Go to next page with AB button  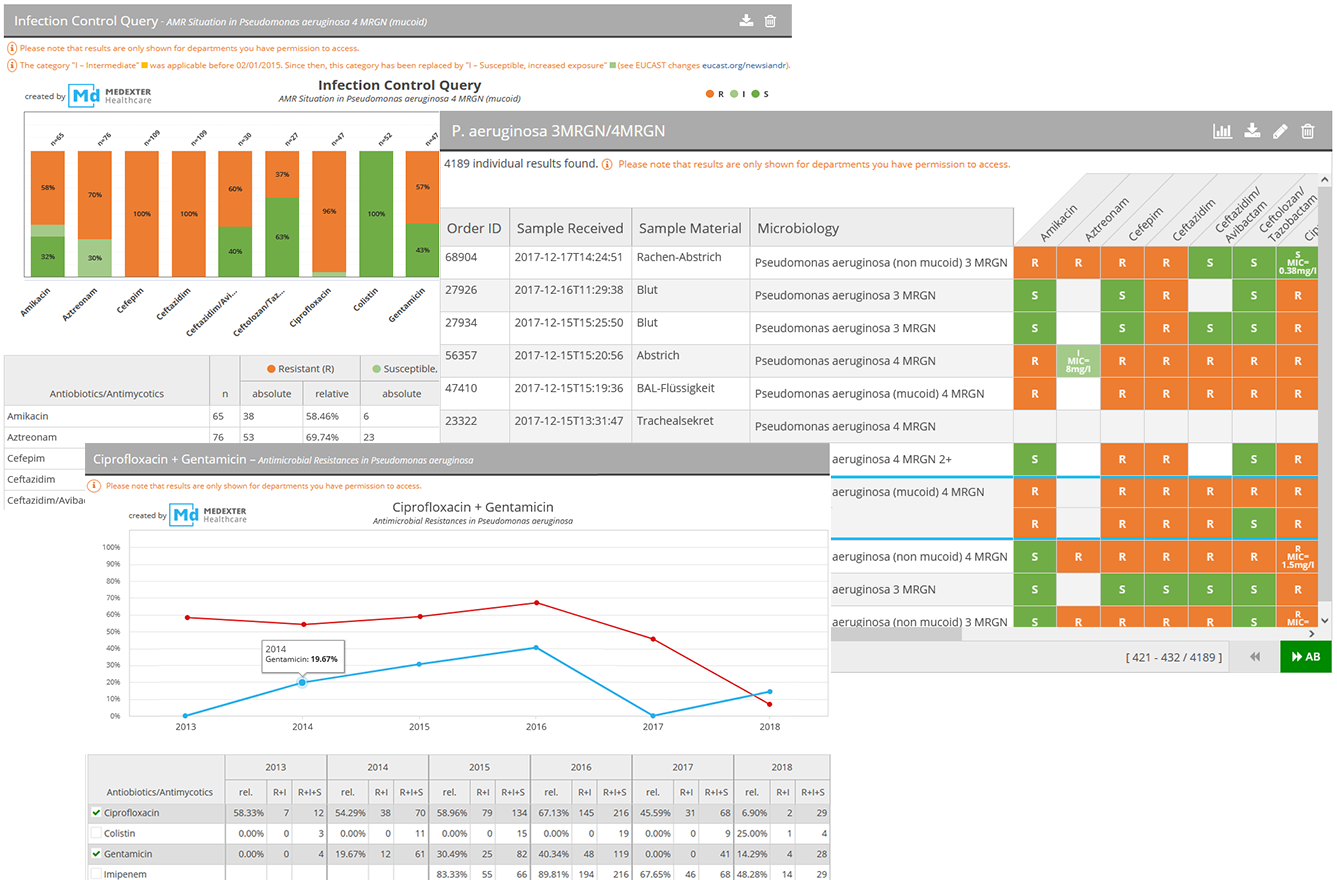pos(1306,657)
